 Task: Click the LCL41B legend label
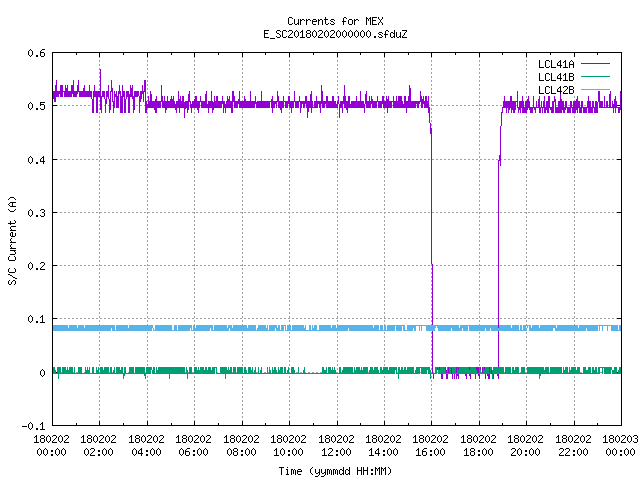coord(556,77)
